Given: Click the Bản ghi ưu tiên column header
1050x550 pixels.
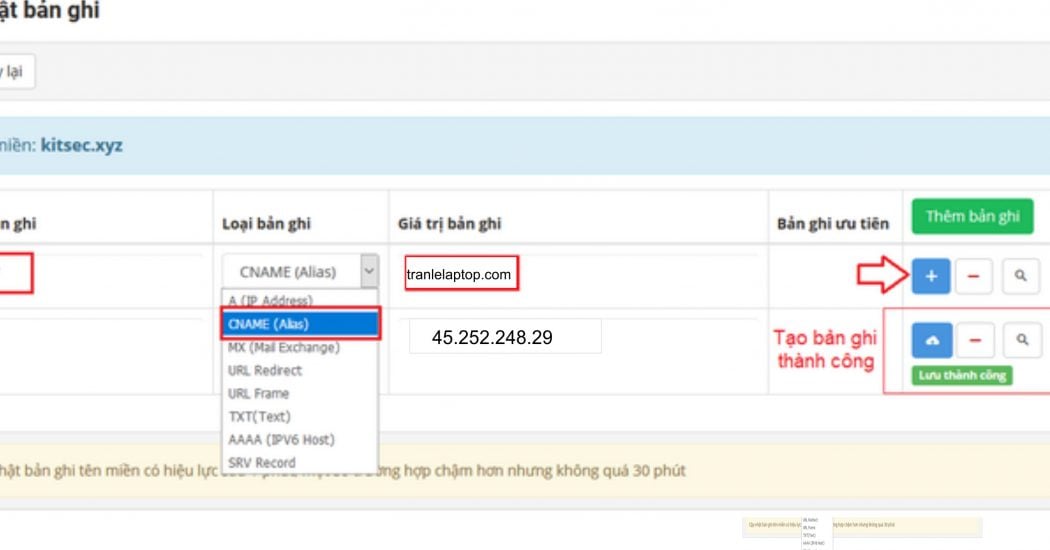Looking at the screenshot, I should (x=833, y=224).
